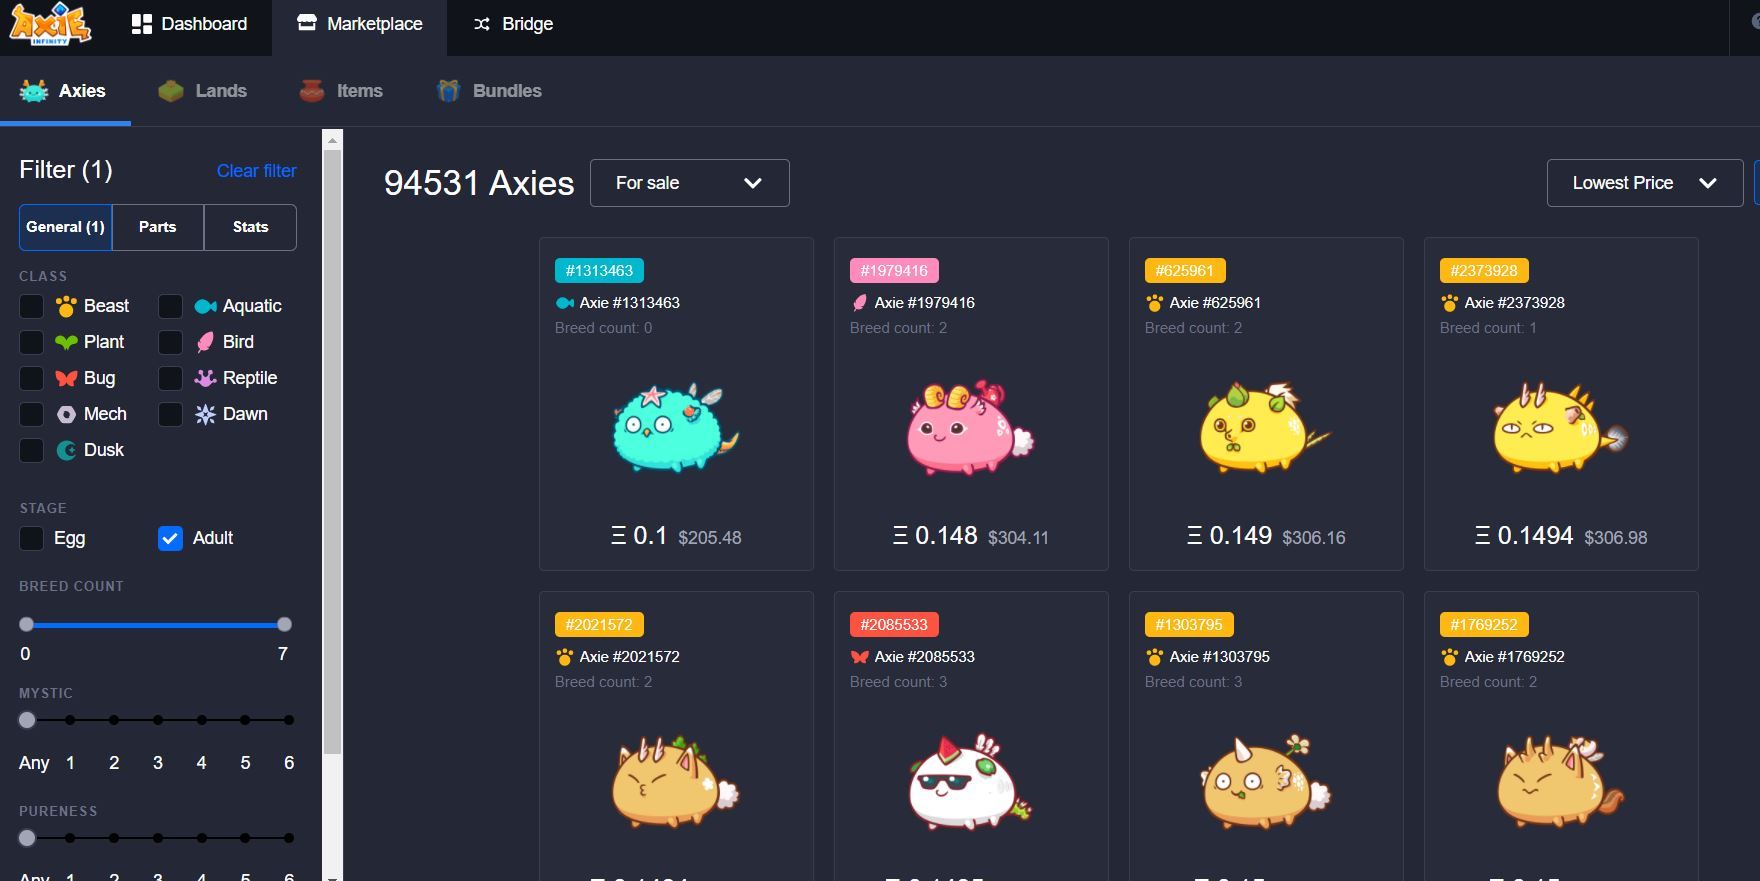Click the Aquatic fish class icon
The width and height of the screenshot is (1760, 881).
205,306
